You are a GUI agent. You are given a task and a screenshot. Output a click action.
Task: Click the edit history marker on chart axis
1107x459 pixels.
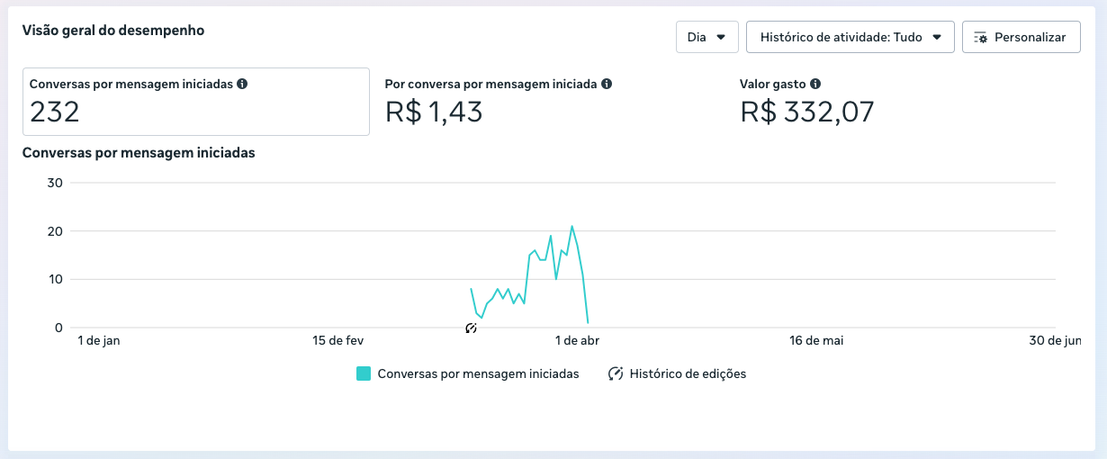pos(472,328)
